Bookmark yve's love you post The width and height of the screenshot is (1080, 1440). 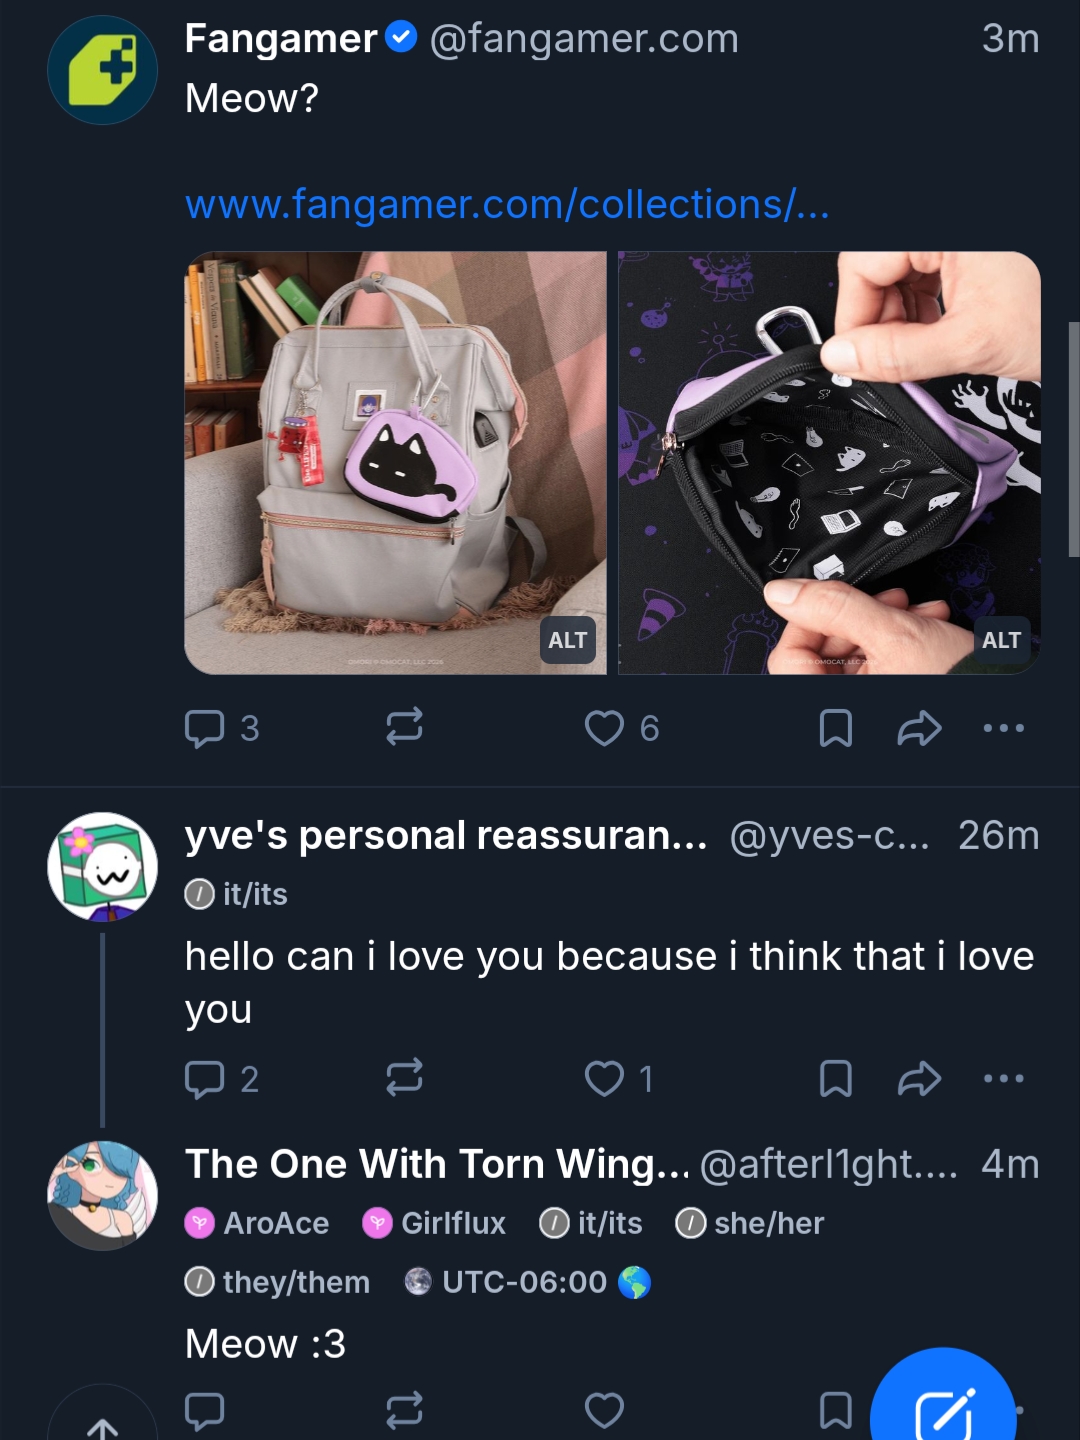point(835,1079)
